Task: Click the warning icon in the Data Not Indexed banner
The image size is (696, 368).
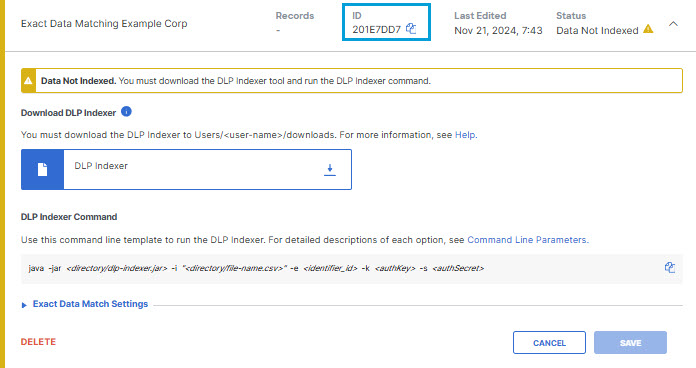Action: point(28,81)
